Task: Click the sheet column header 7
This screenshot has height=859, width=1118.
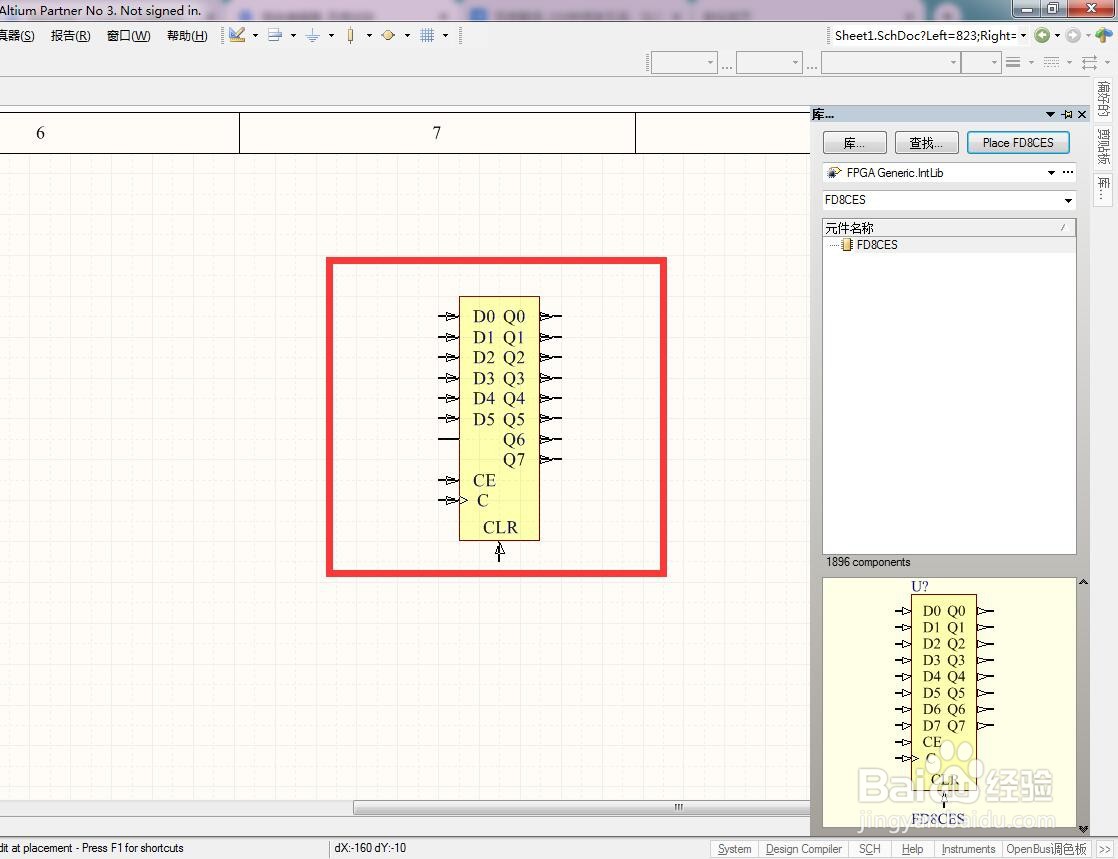Action: pyautogui.click(x=436, y=133)
